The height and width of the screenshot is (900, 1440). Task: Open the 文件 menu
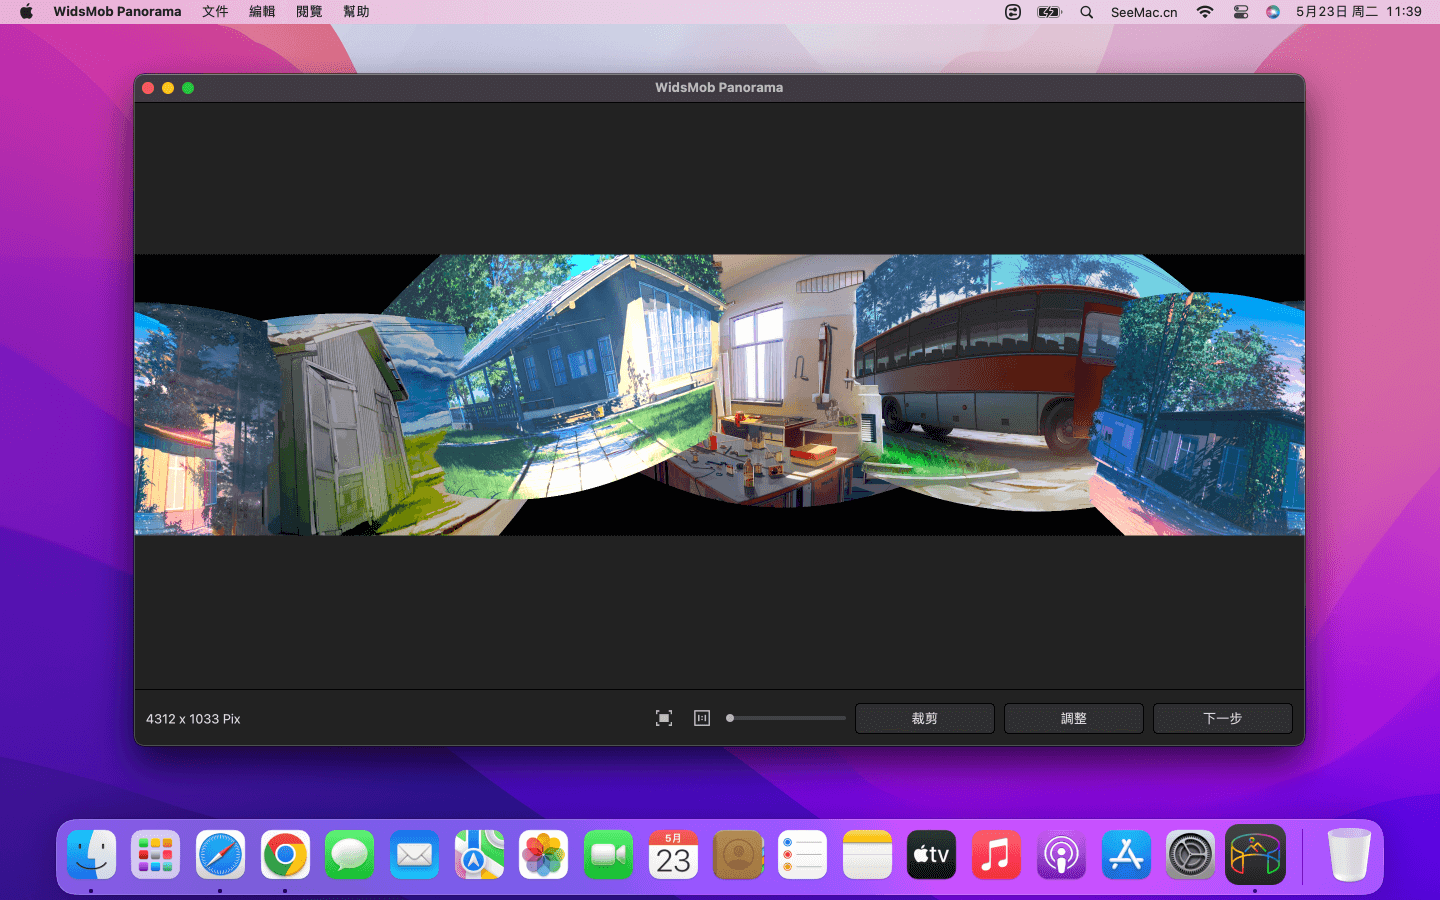215,12
